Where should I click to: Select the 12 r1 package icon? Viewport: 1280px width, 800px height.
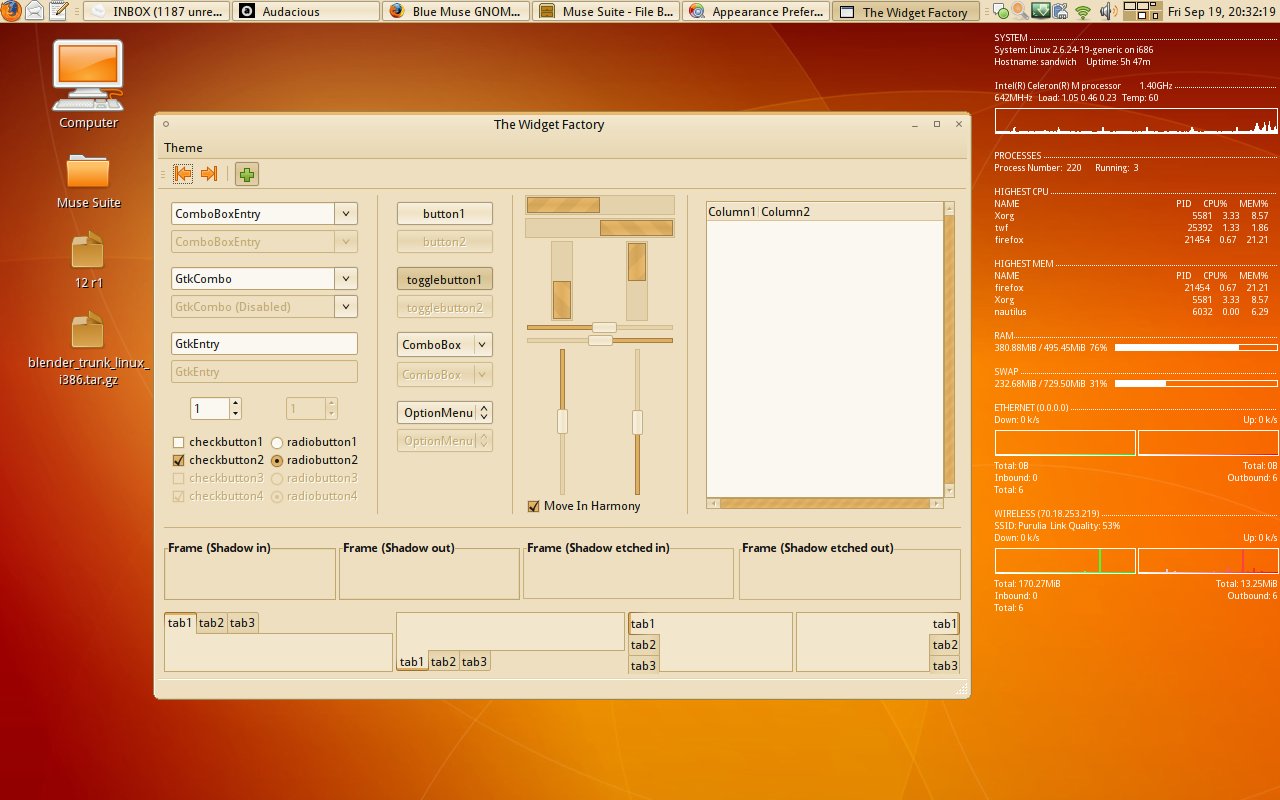[88, 251]
